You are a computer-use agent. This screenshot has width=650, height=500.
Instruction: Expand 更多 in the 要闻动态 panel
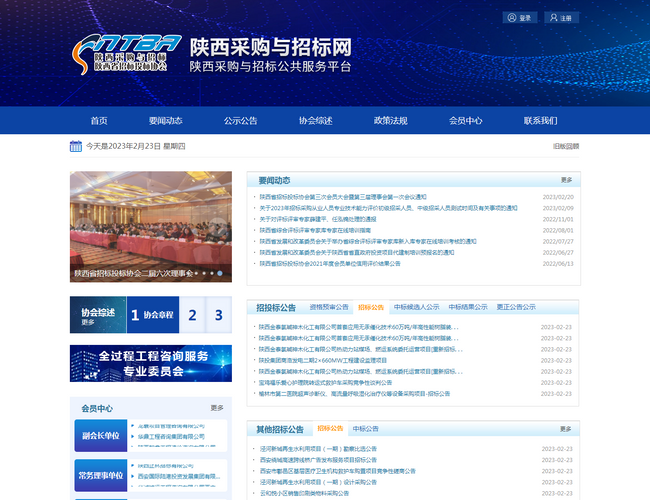point(567,180)
